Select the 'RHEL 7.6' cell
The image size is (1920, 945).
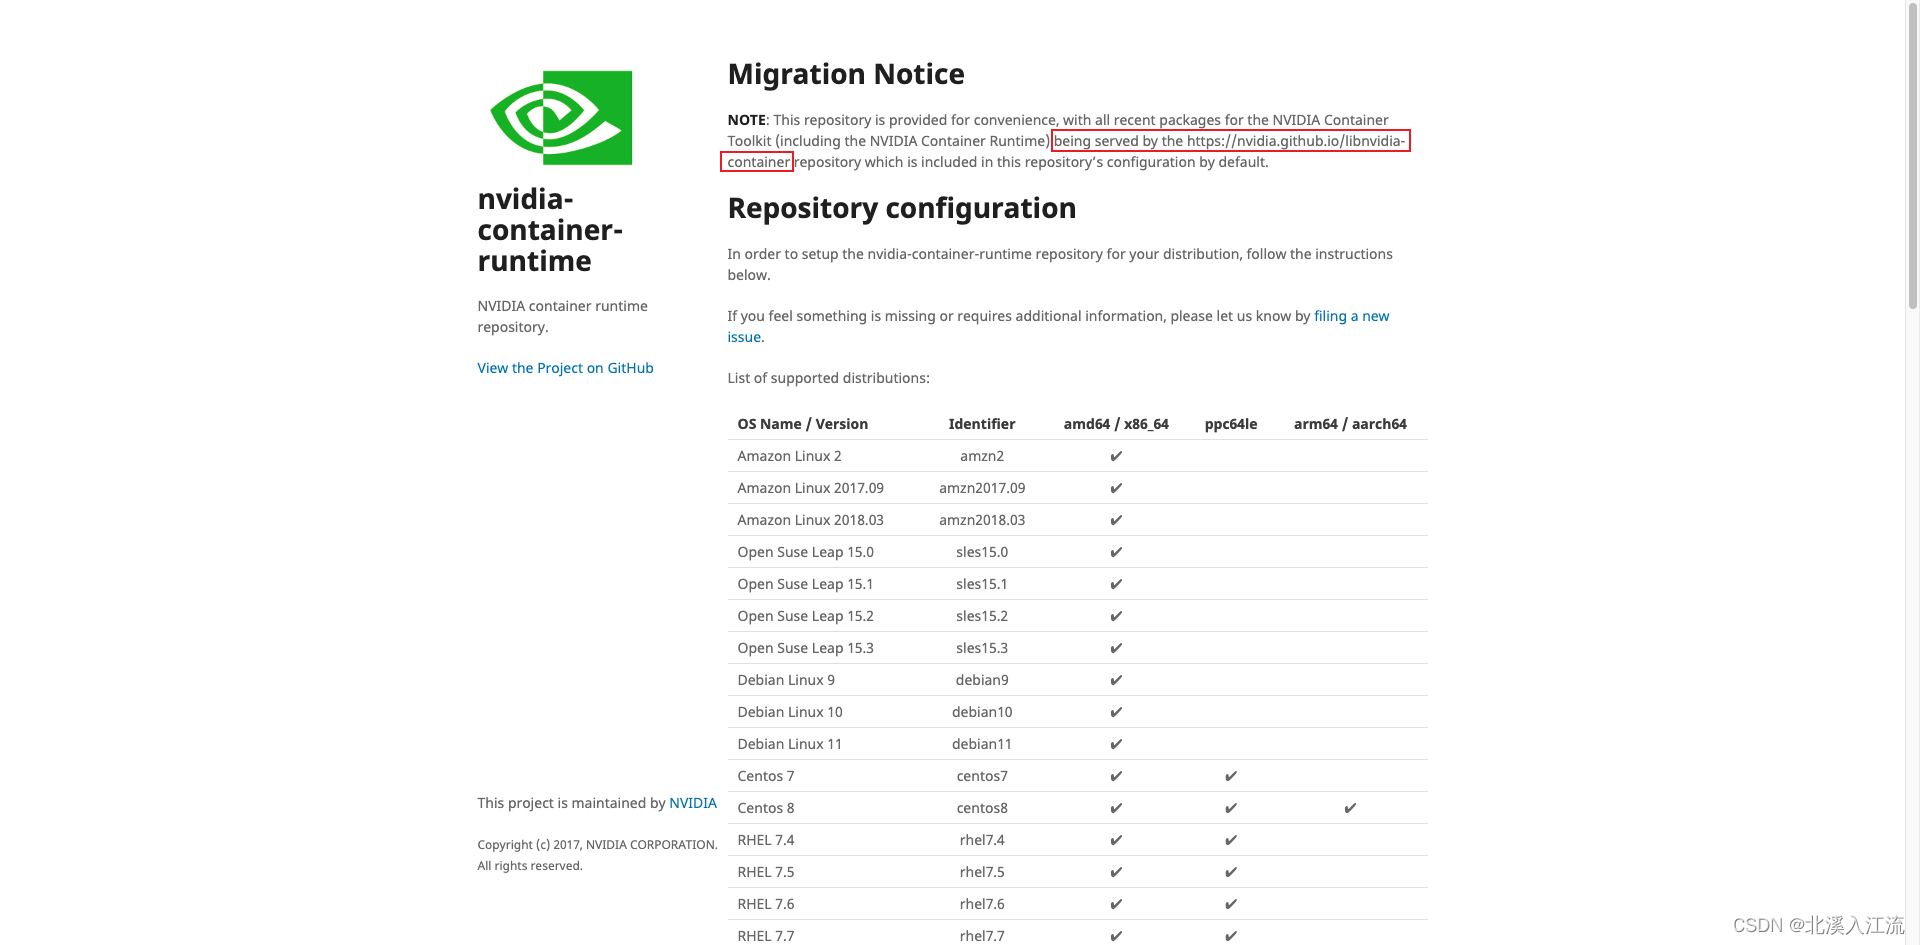click(766, 904)
